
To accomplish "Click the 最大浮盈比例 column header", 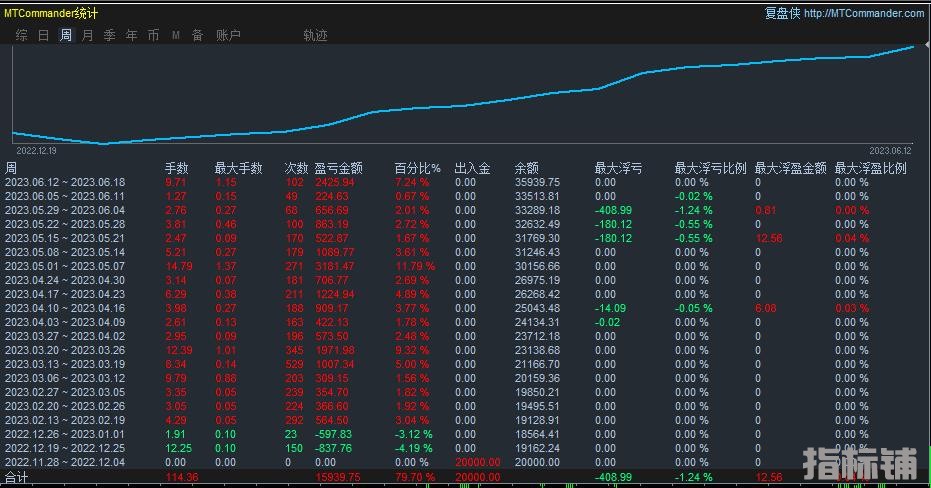I will coord(870,169).
